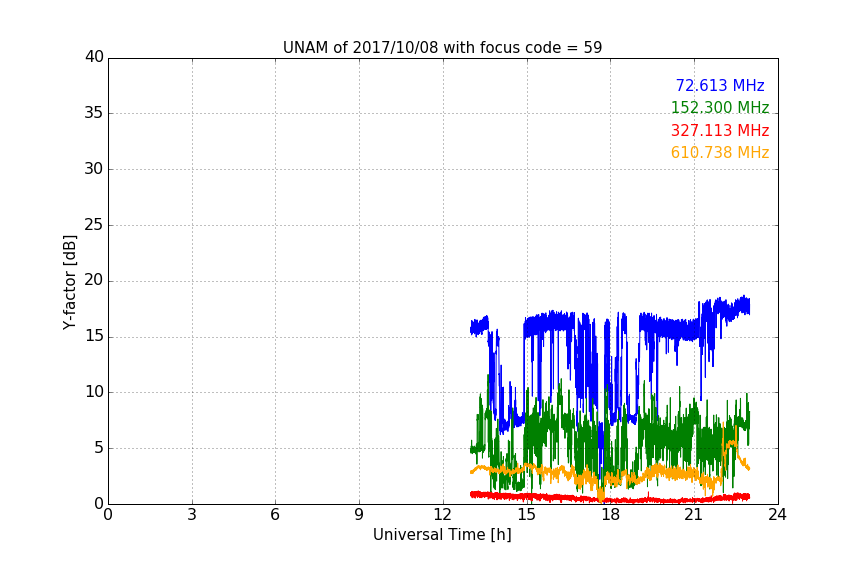
Task: Select the red 327.113 MHz legend label
Action: [x=720, y=131]
